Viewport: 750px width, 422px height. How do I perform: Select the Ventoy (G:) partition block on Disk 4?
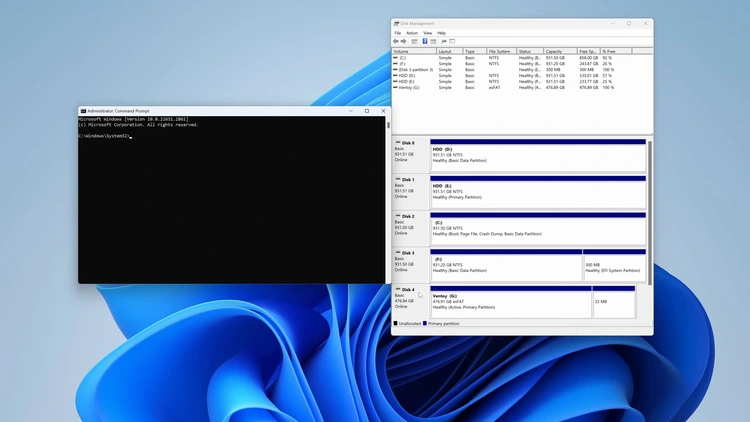(511, 302)
